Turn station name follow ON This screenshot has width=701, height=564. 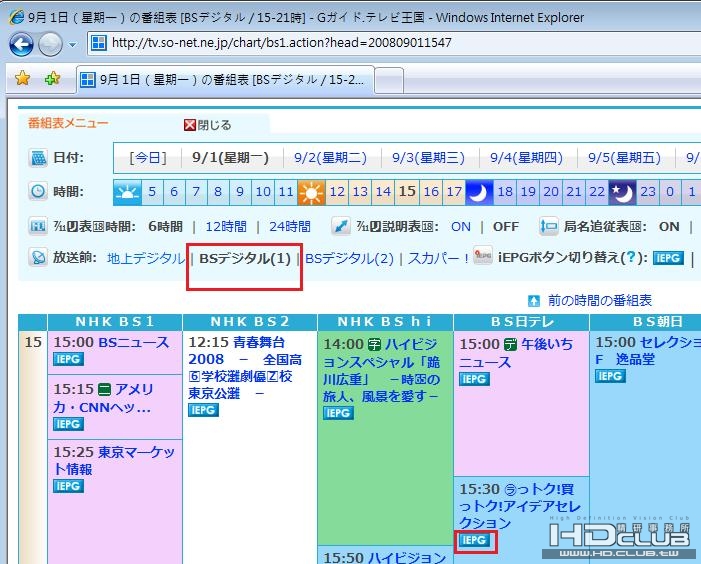click(669, 227)
